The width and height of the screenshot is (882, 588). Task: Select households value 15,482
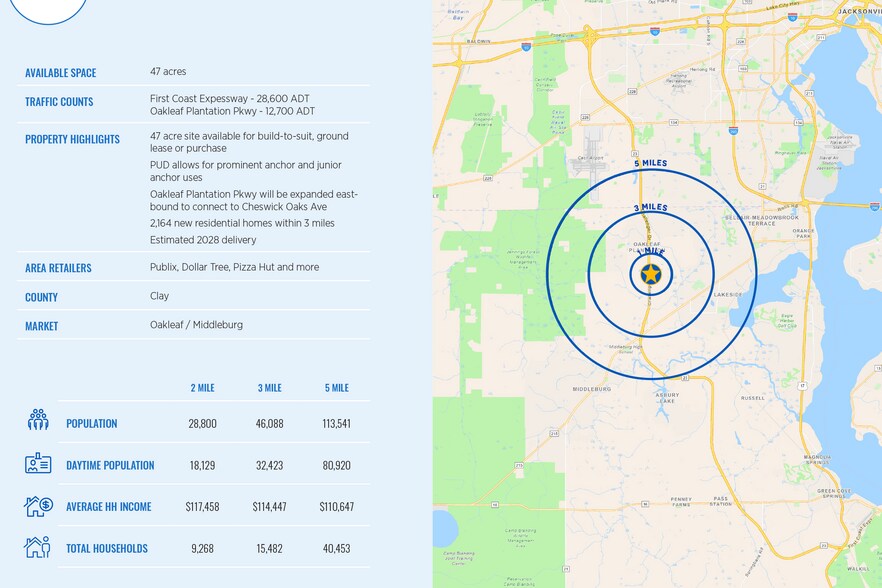tap(269, 549)
